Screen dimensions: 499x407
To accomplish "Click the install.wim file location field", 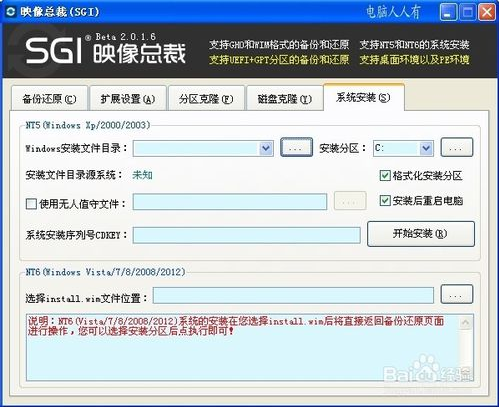I will [x=293, y=295].
